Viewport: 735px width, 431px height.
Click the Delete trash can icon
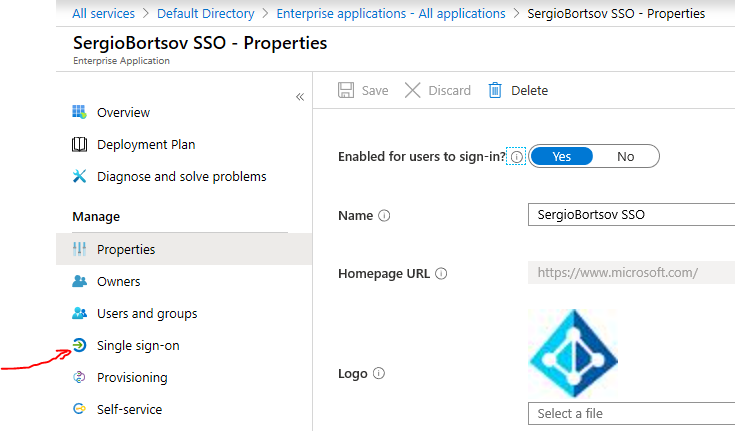[494, 90]
